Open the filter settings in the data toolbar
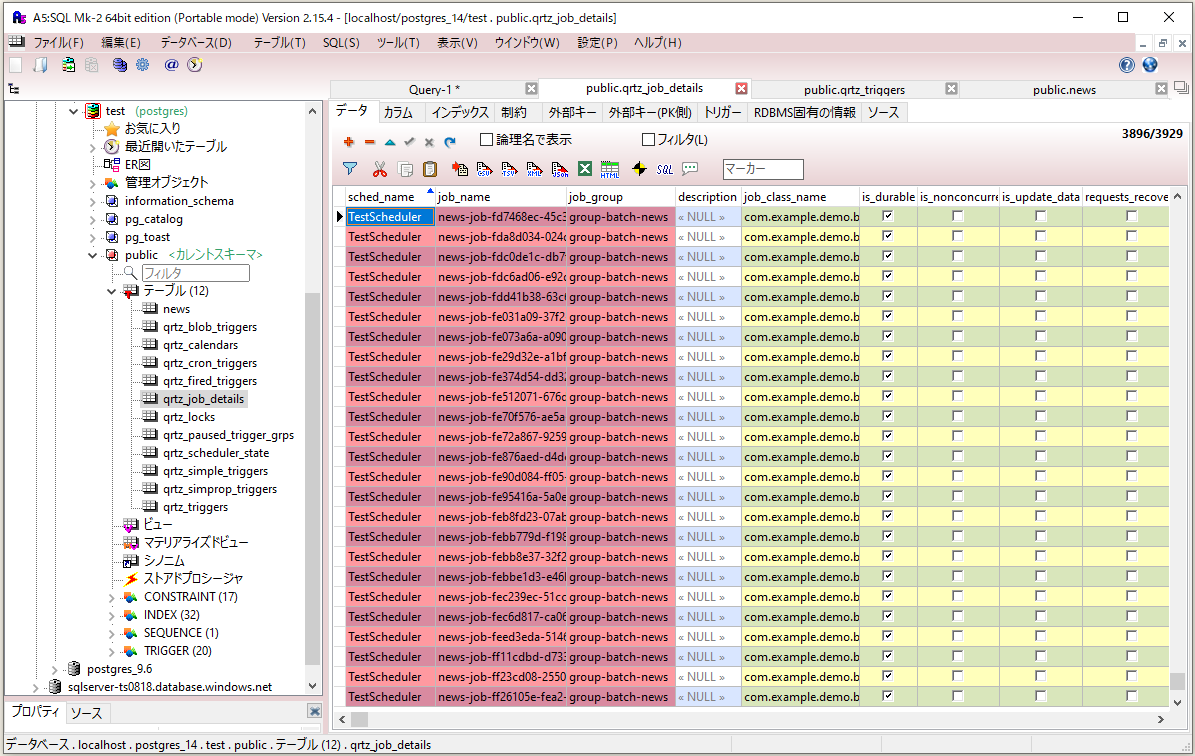Image resolution: width=1195 pixels, height=756 pixels. point(349,169)
